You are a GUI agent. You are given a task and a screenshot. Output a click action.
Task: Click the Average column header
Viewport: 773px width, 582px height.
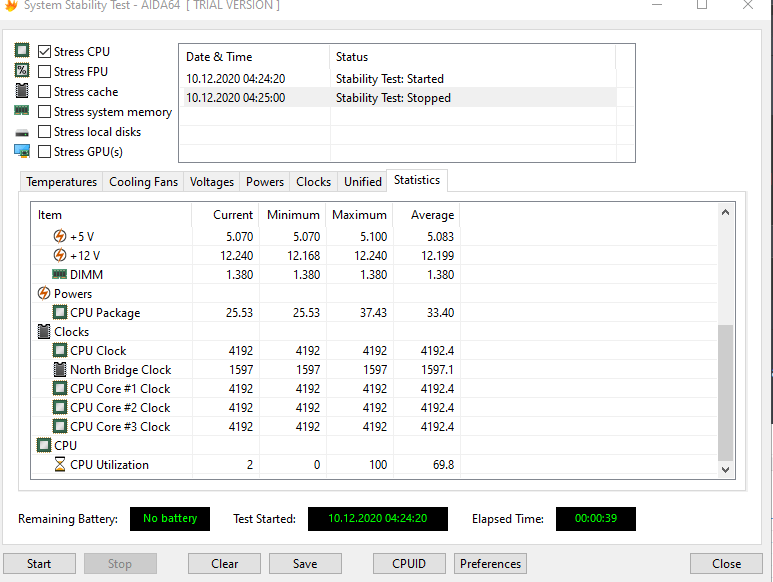426,215
